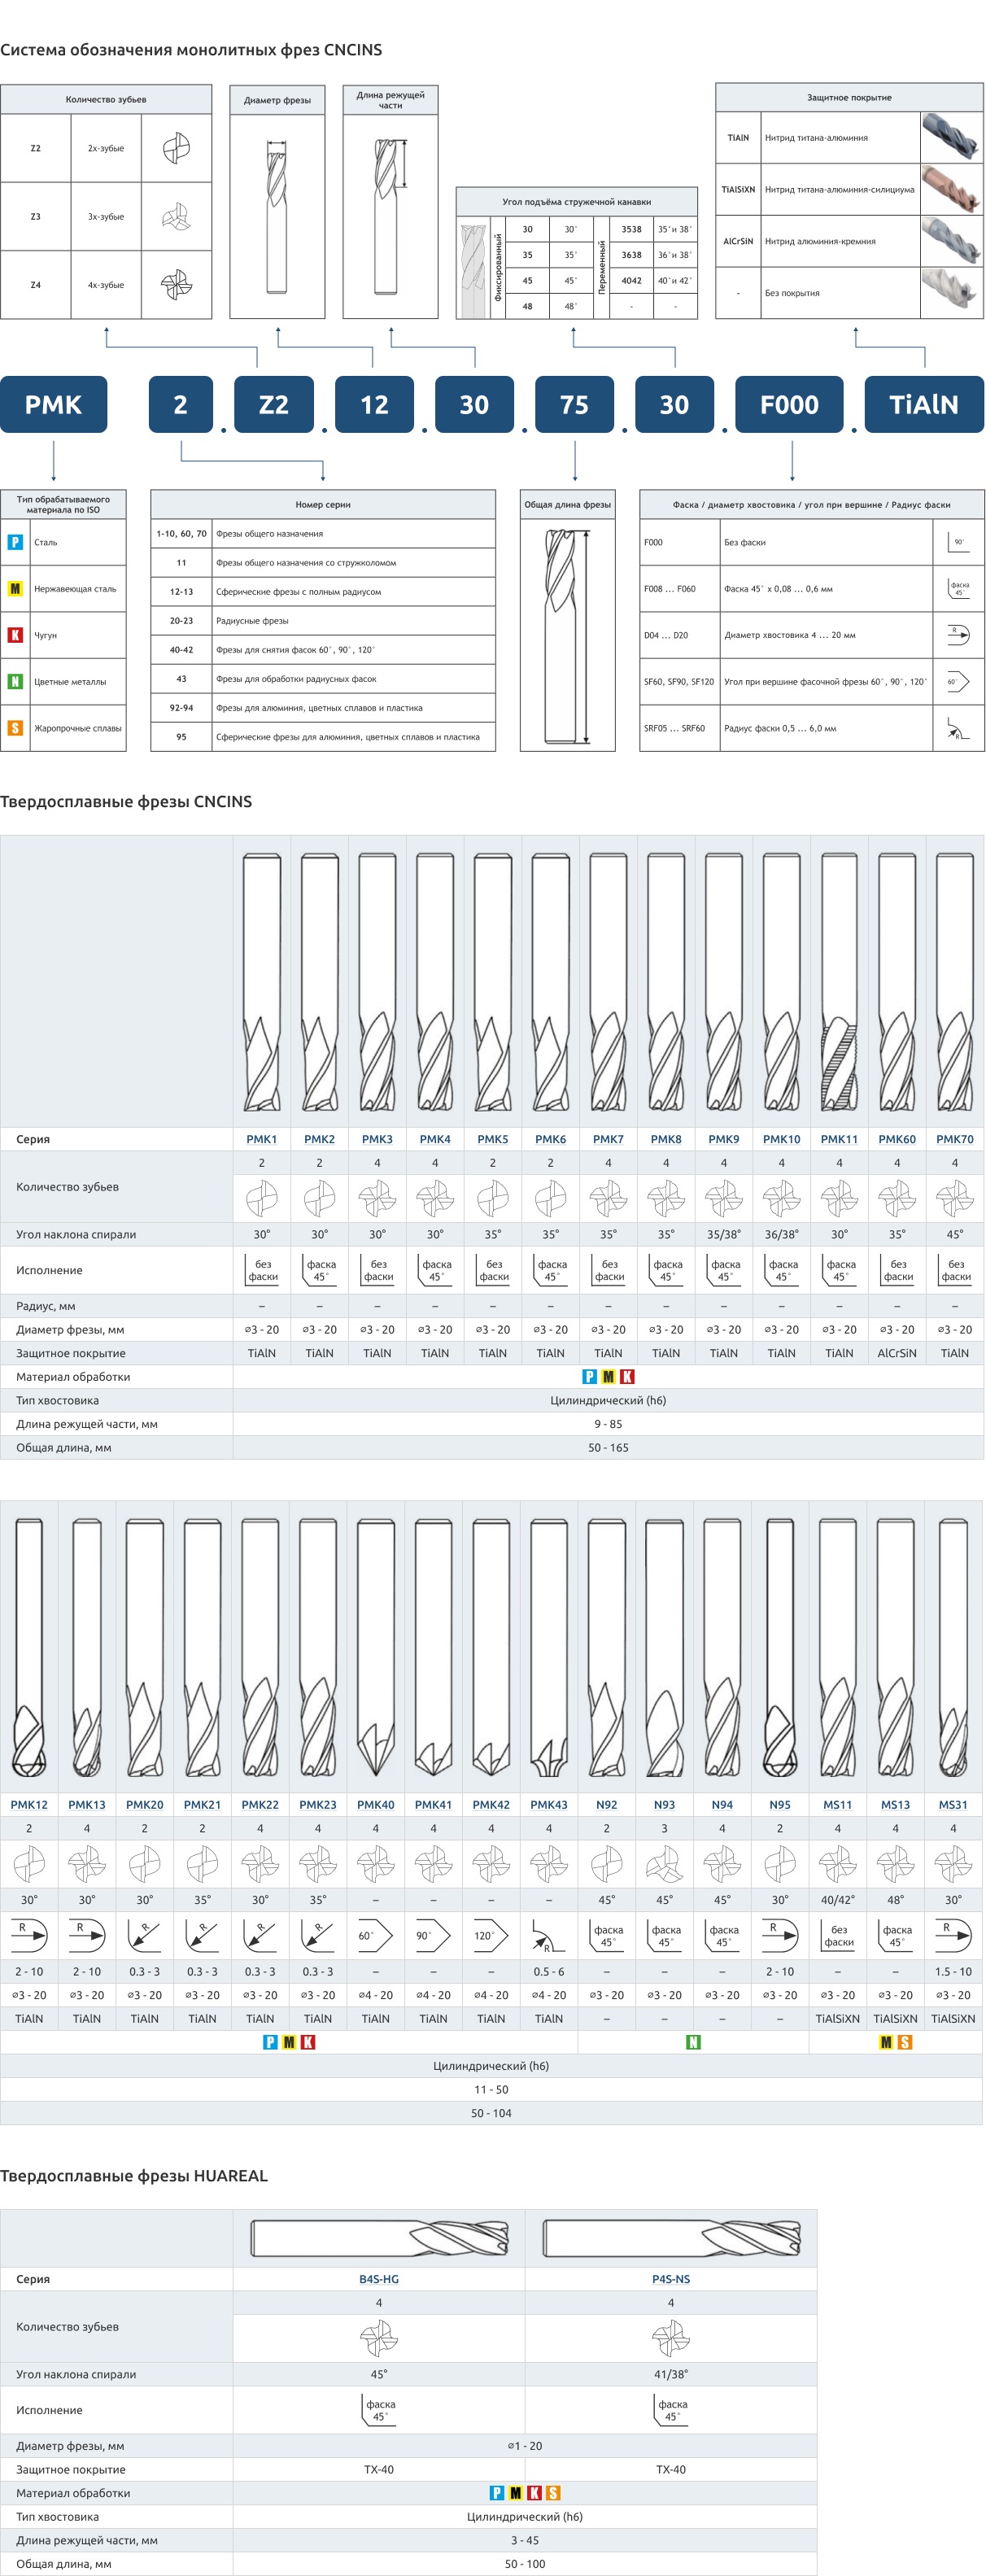Image resolution: width=986 pixels, height=2576 pixels.
Task: Click the Общая длина фрезы diagram
Action: [567, 636]
